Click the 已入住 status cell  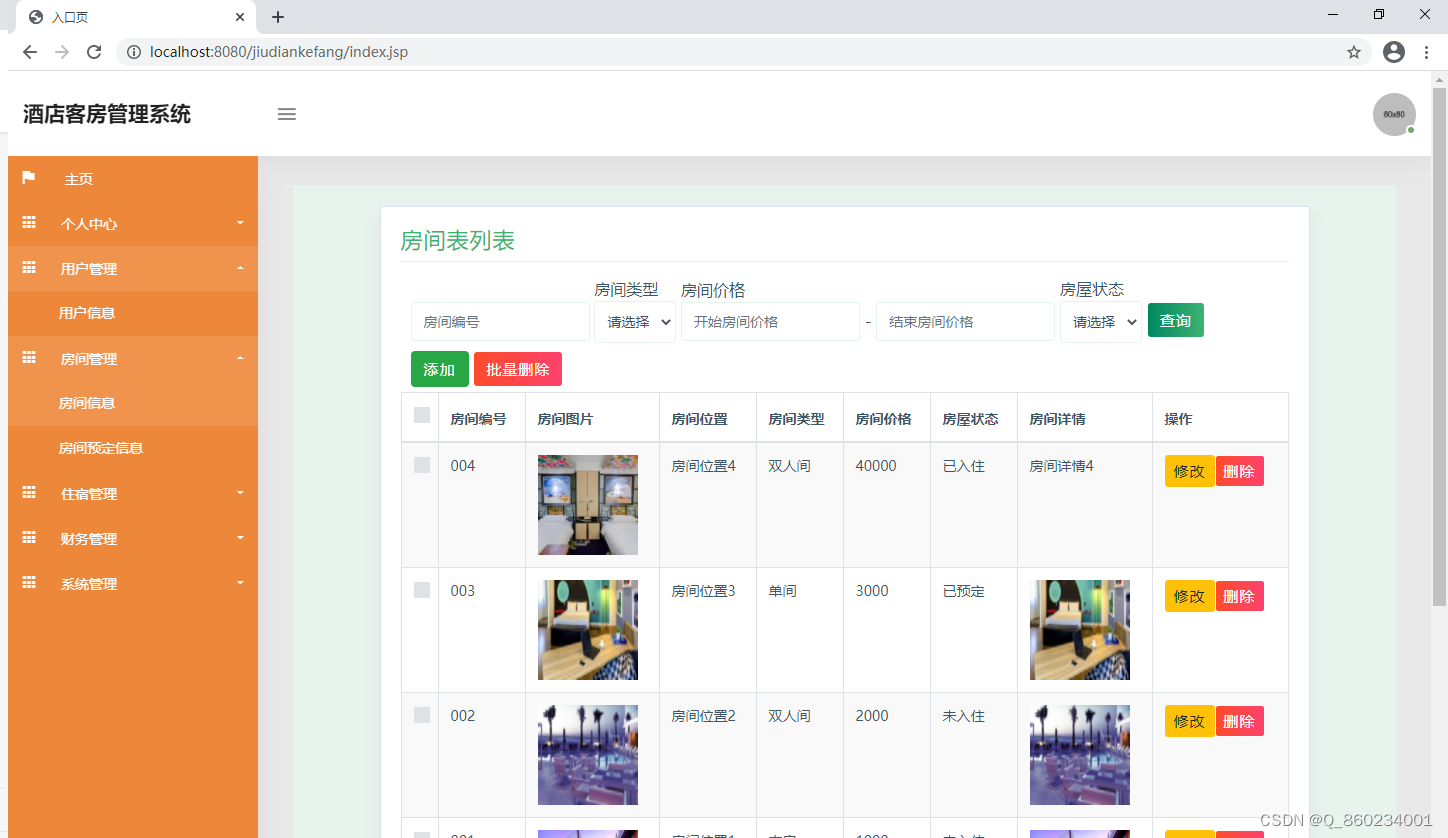(x=963, y=466)
